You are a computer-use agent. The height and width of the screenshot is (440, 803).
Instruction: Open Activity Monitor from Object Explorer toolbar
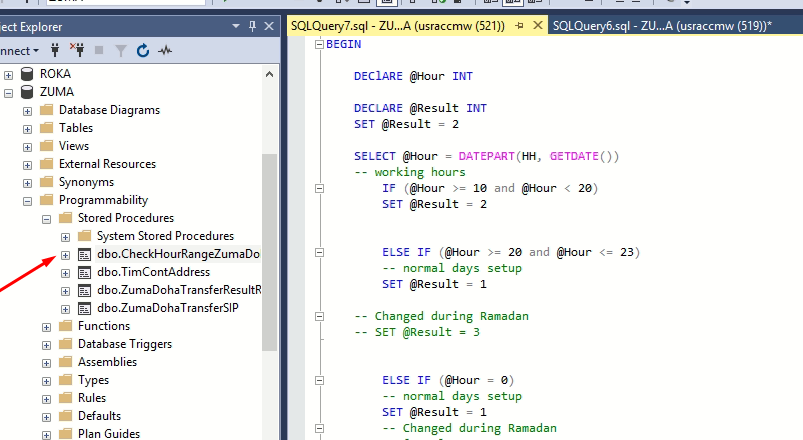pyautogui.click(x=165, y=49)
